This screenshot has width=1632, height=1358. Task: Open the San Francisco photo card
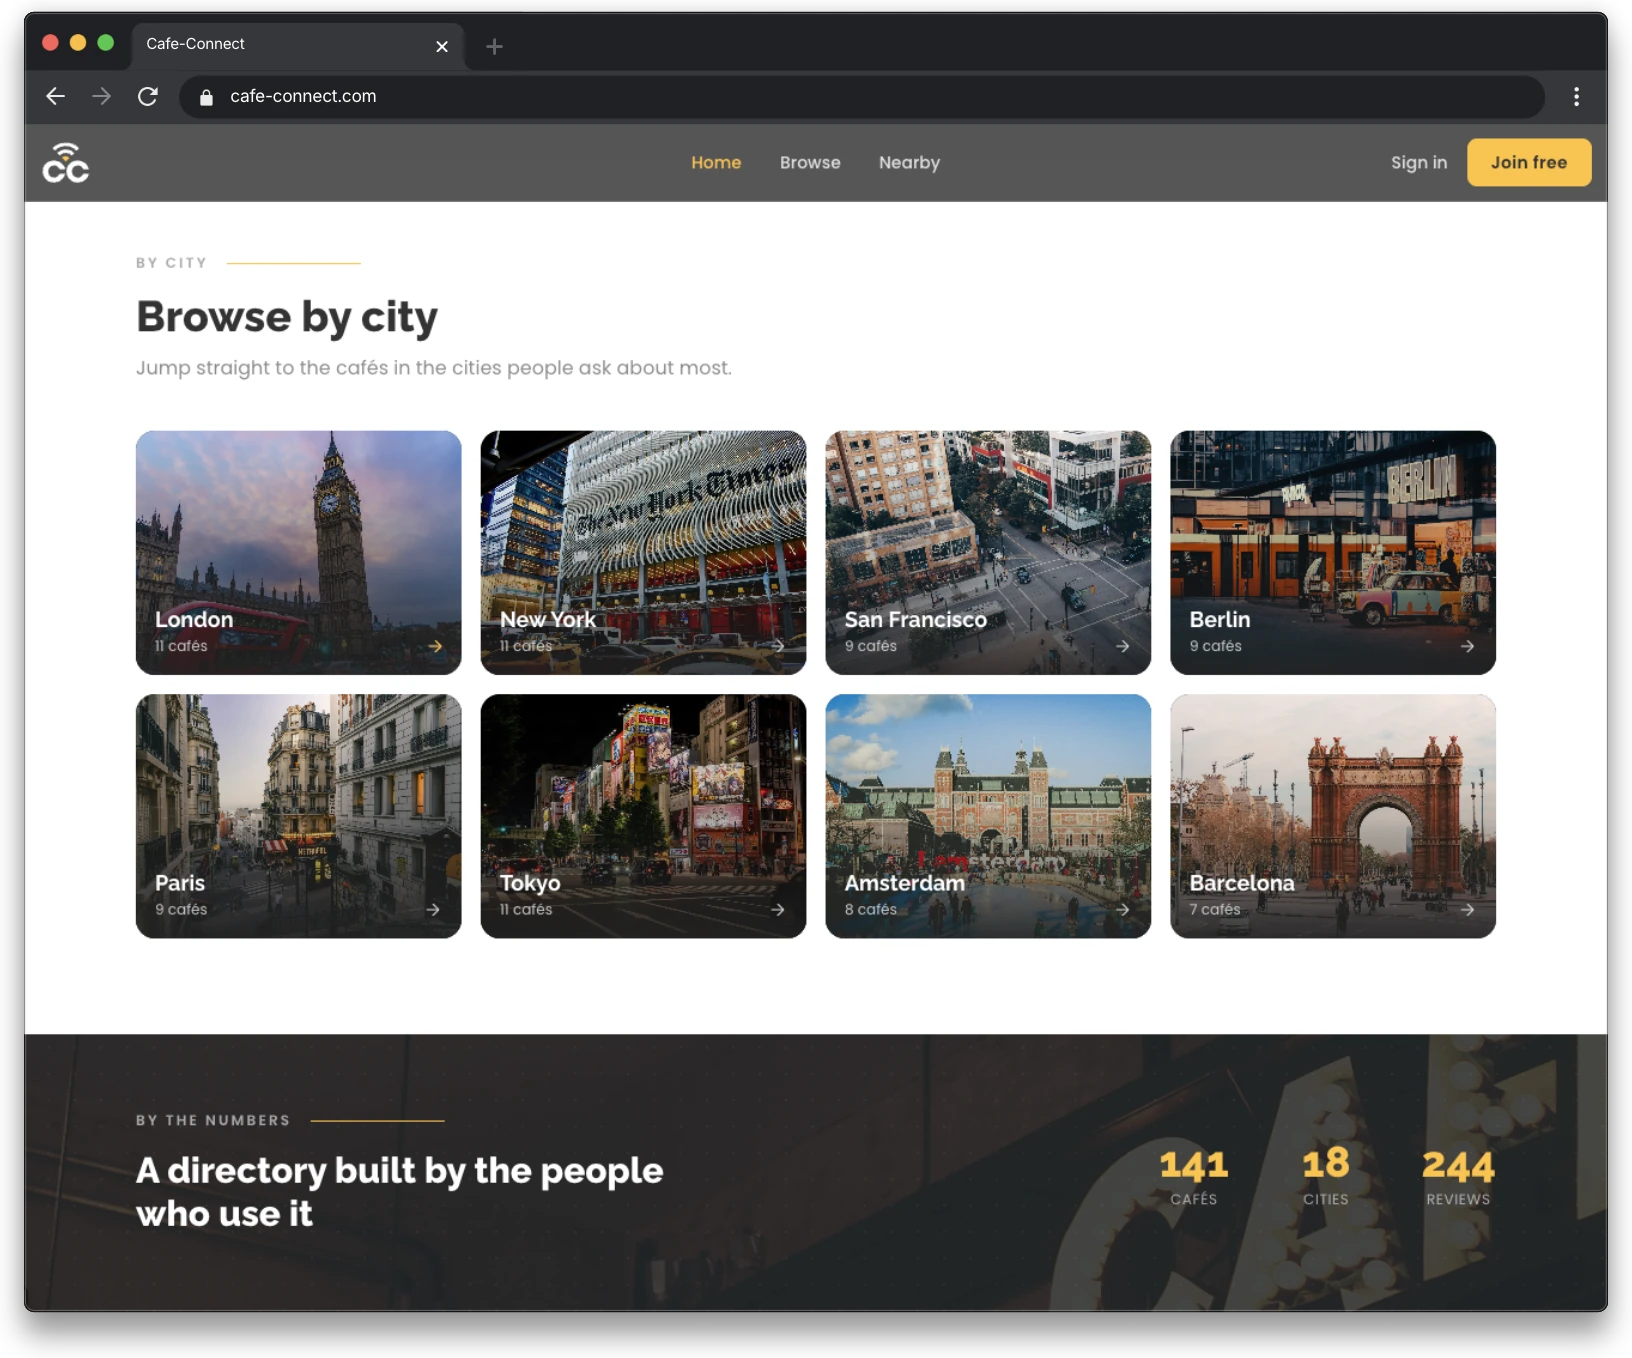[988, 552]
